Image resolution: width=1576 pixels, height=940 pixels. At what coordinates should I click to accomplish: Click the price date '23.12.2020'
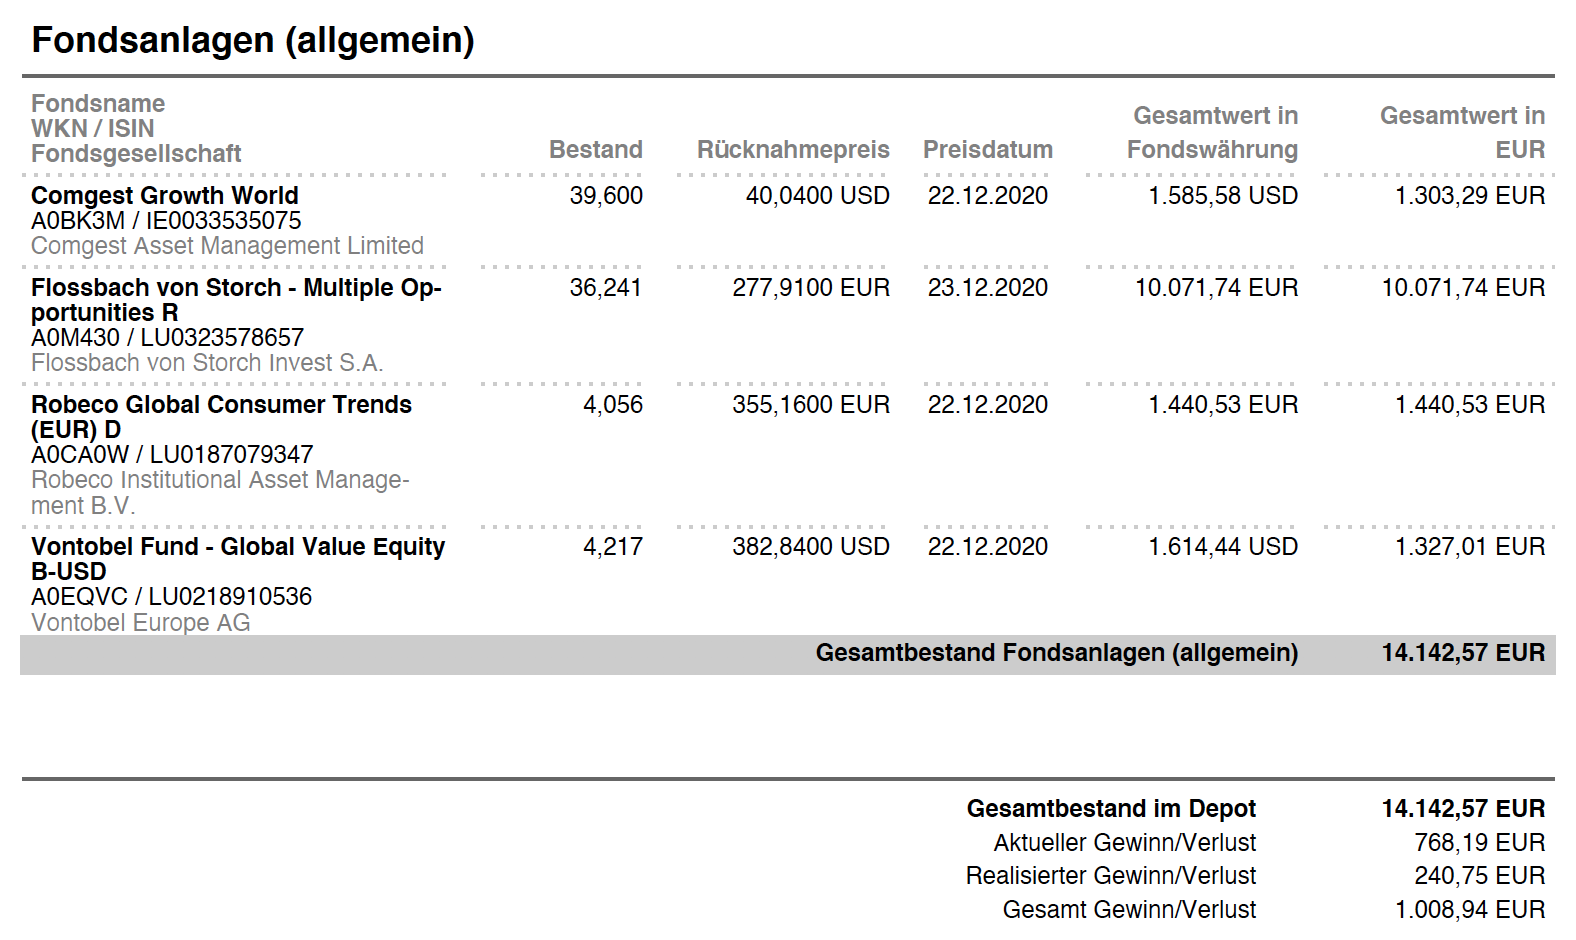pos(988,288)
